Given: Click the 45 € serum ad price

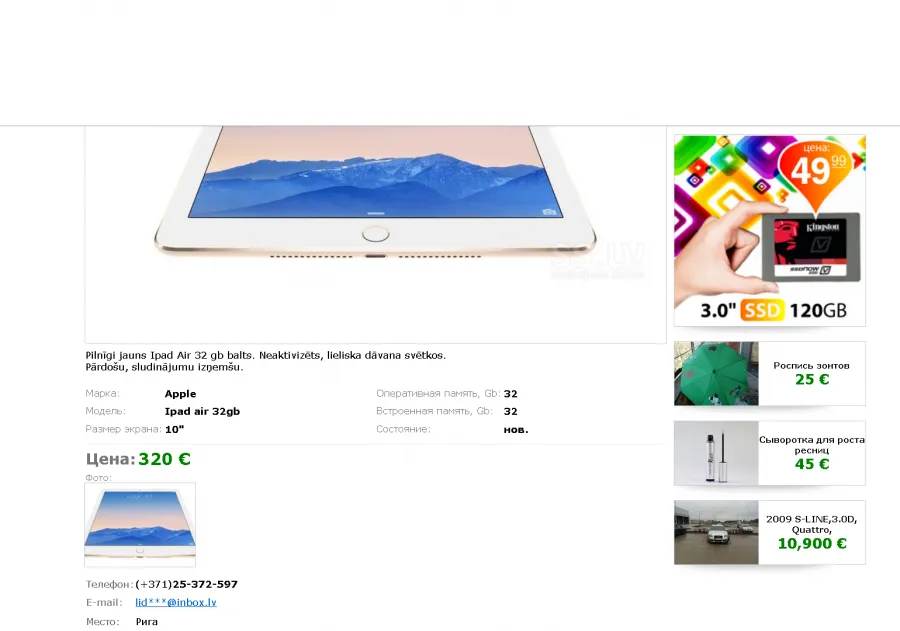Looking at the screenshot, I should (x=812, y=464).
